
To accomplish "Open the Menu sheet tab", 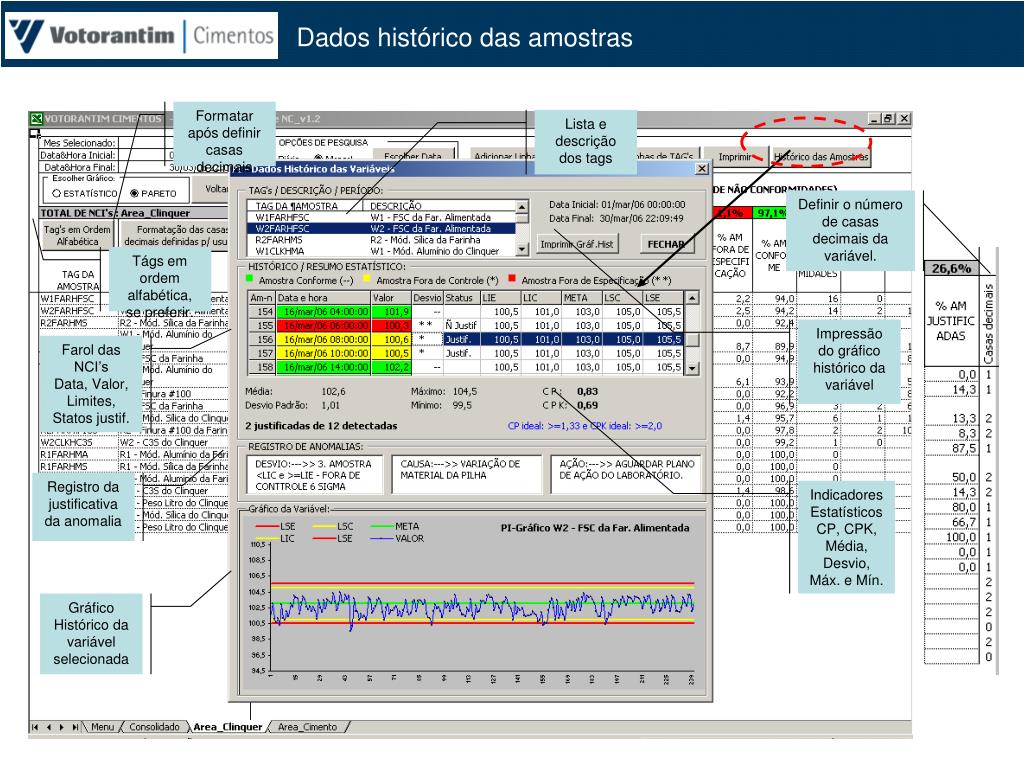I will tap(102, 727).
